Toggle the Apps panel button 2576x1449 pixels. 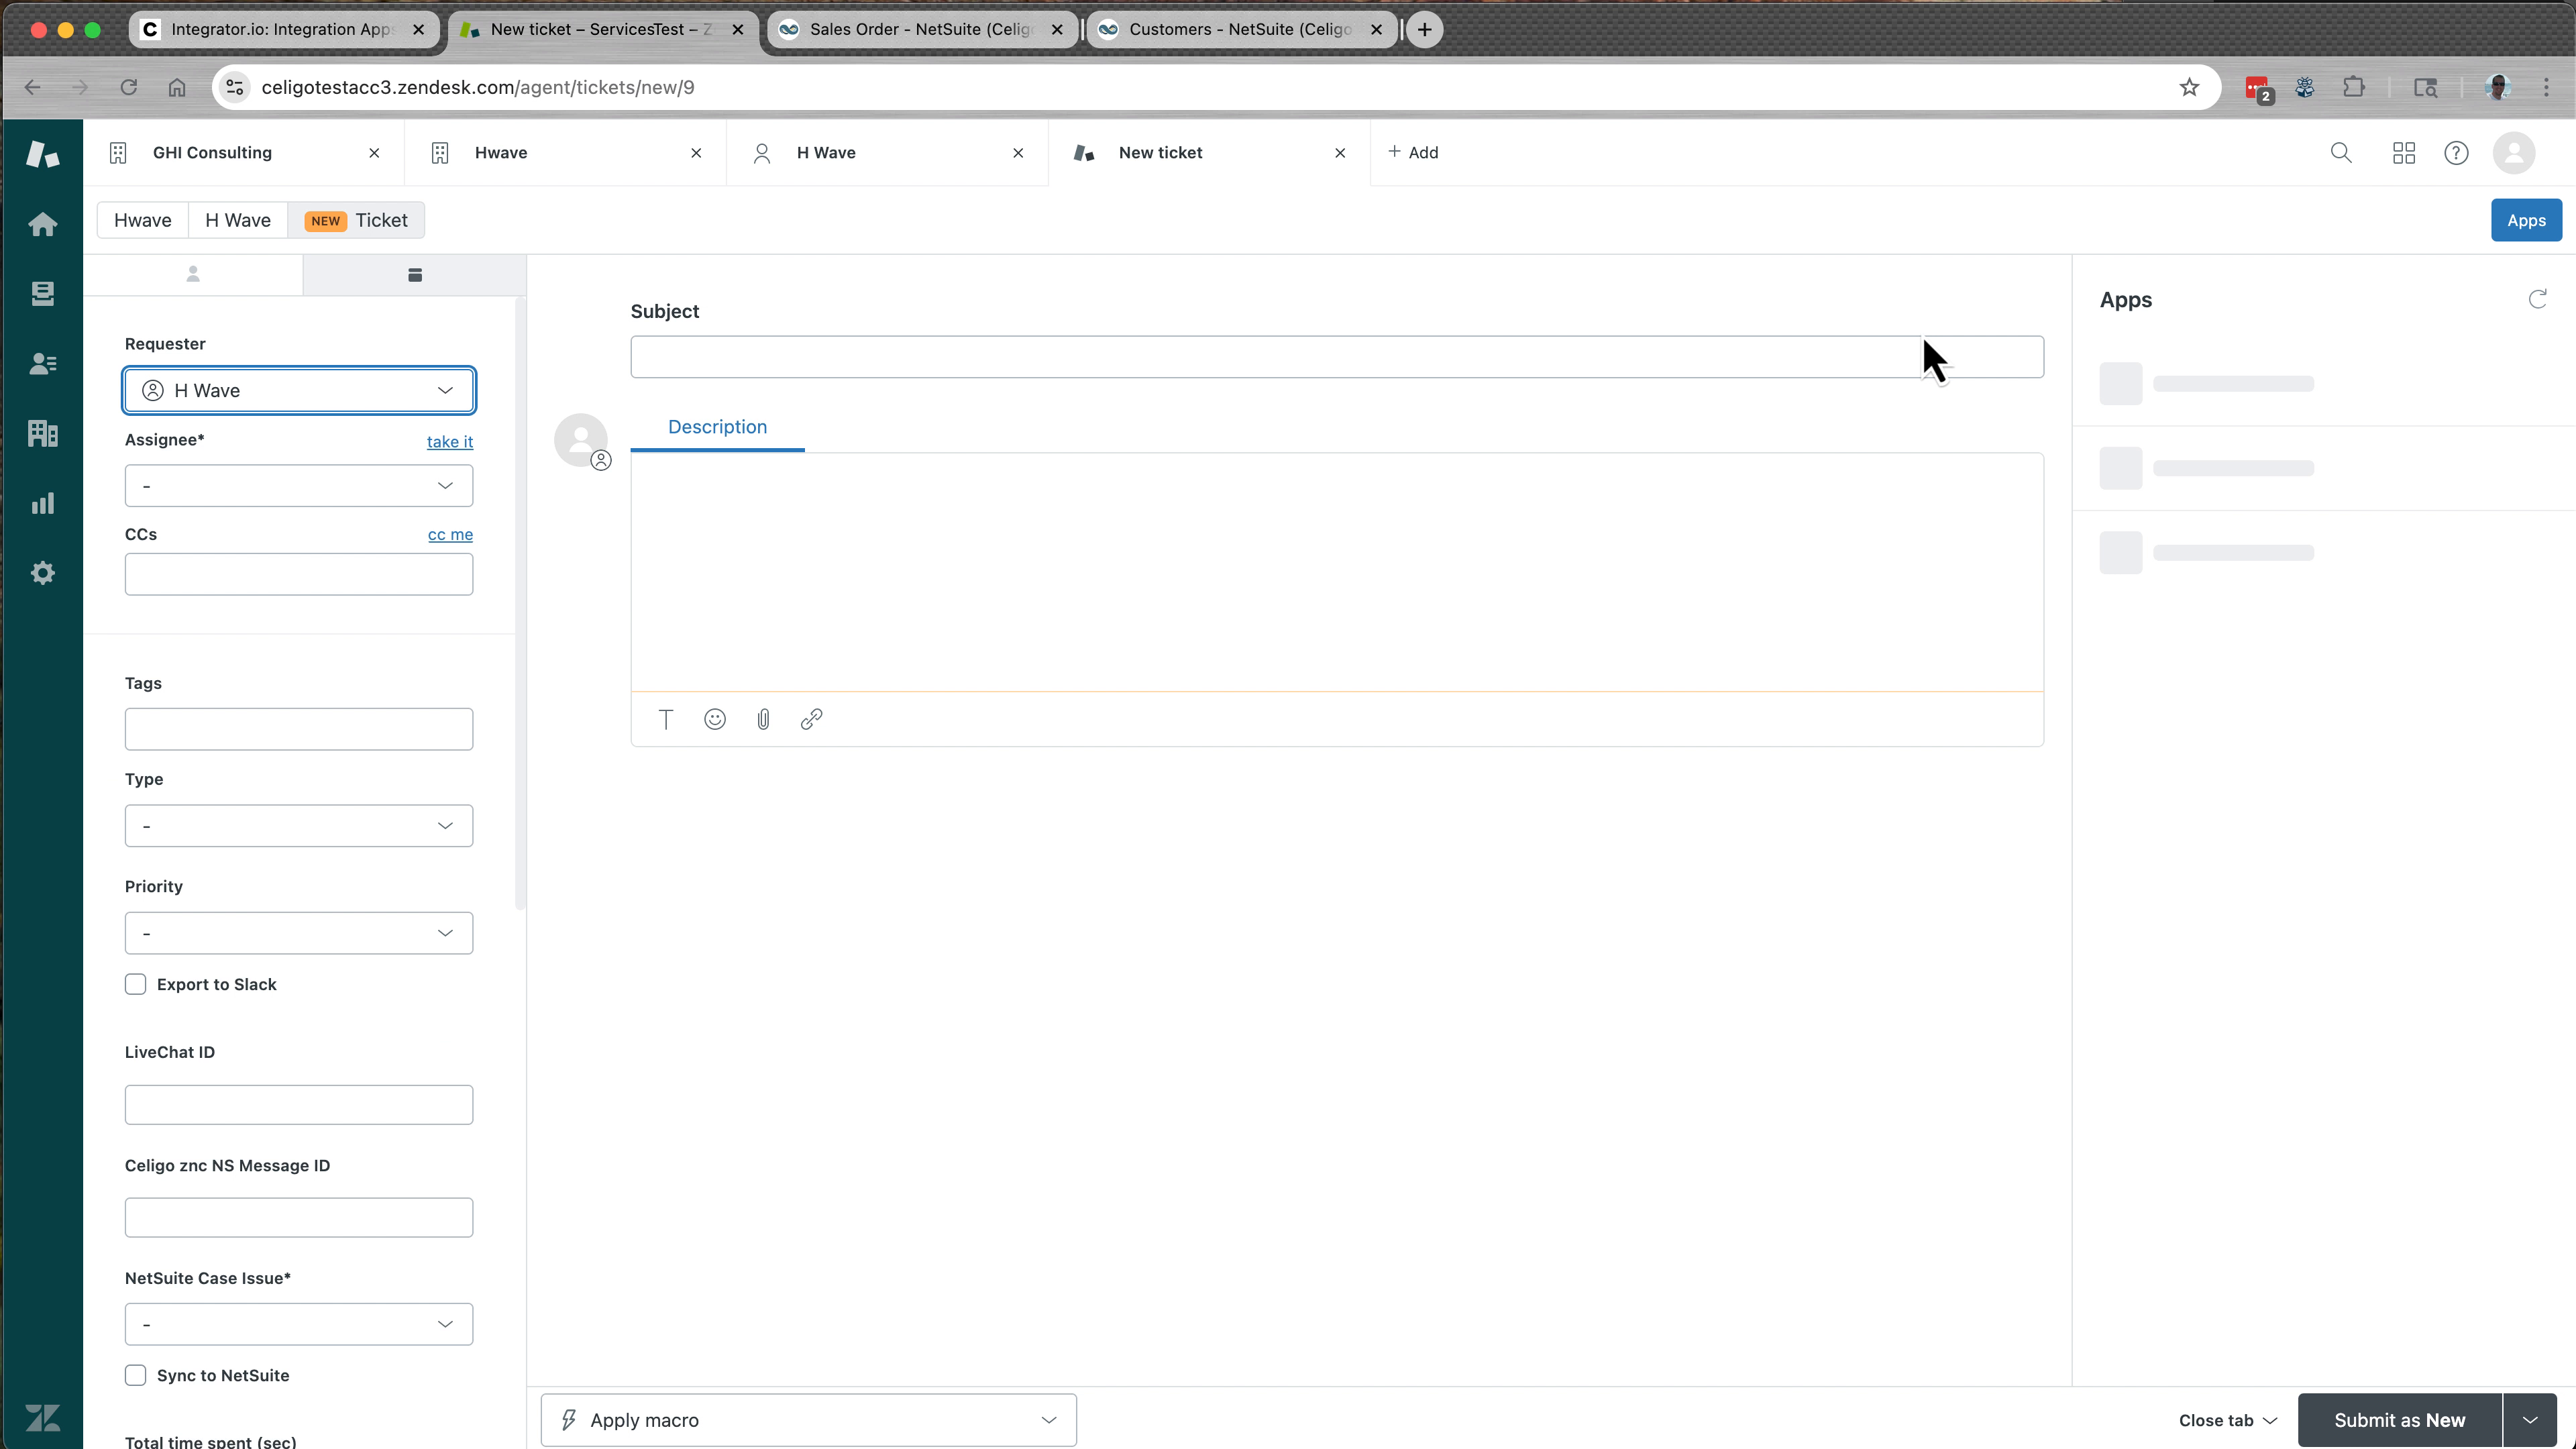[x=2527, y=220]
